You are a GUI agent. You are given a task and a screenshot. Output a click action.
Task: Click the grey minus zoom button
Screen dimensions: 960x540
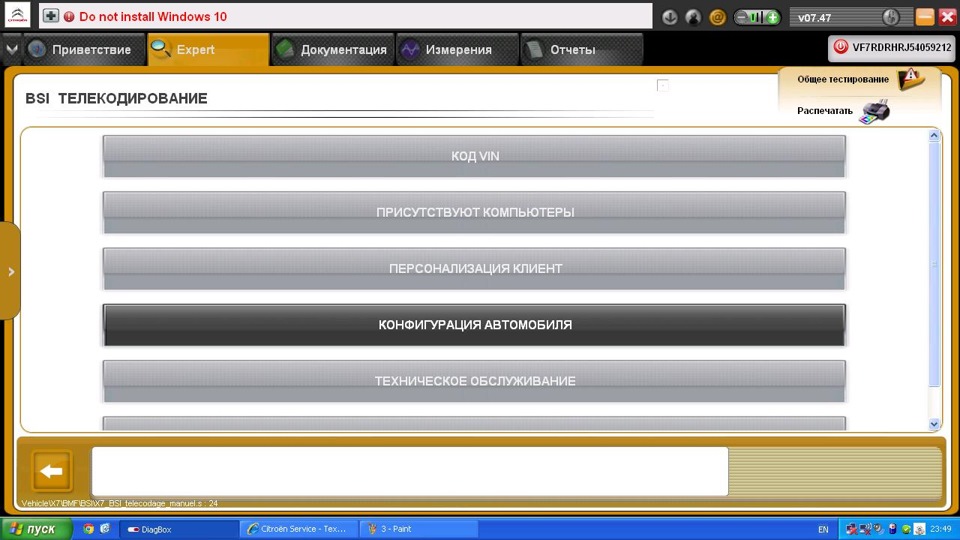[x=741, y=17]
